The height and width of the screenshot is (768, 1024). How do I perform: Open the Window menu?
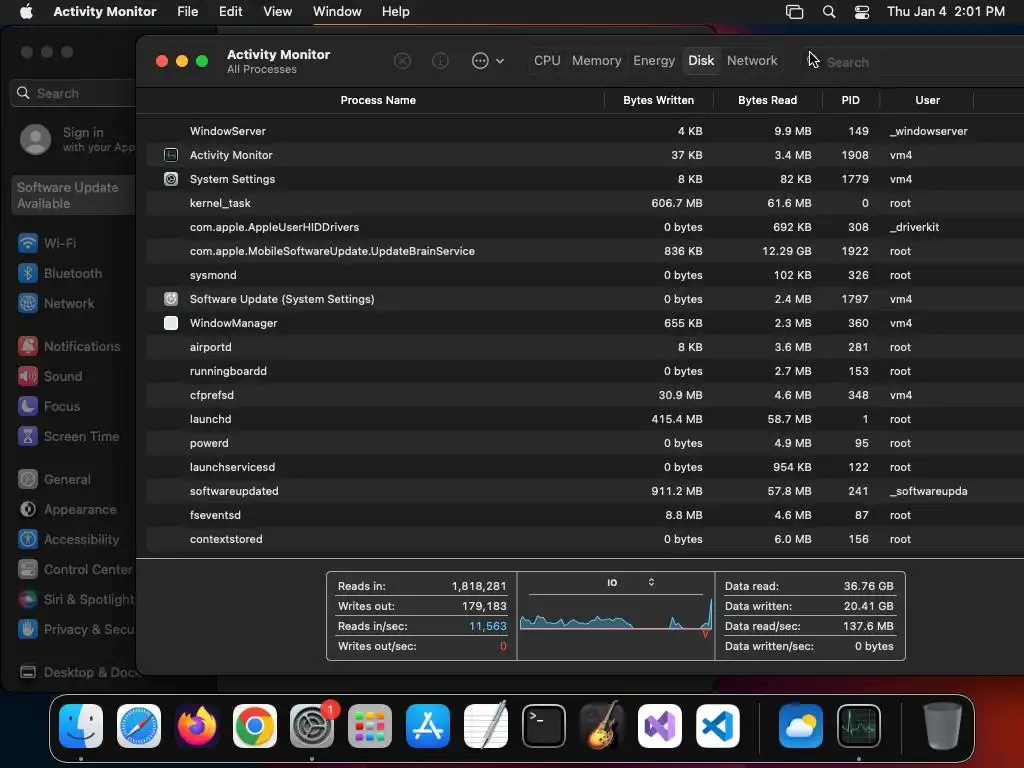pyautogui.click(x=337, y=11)
